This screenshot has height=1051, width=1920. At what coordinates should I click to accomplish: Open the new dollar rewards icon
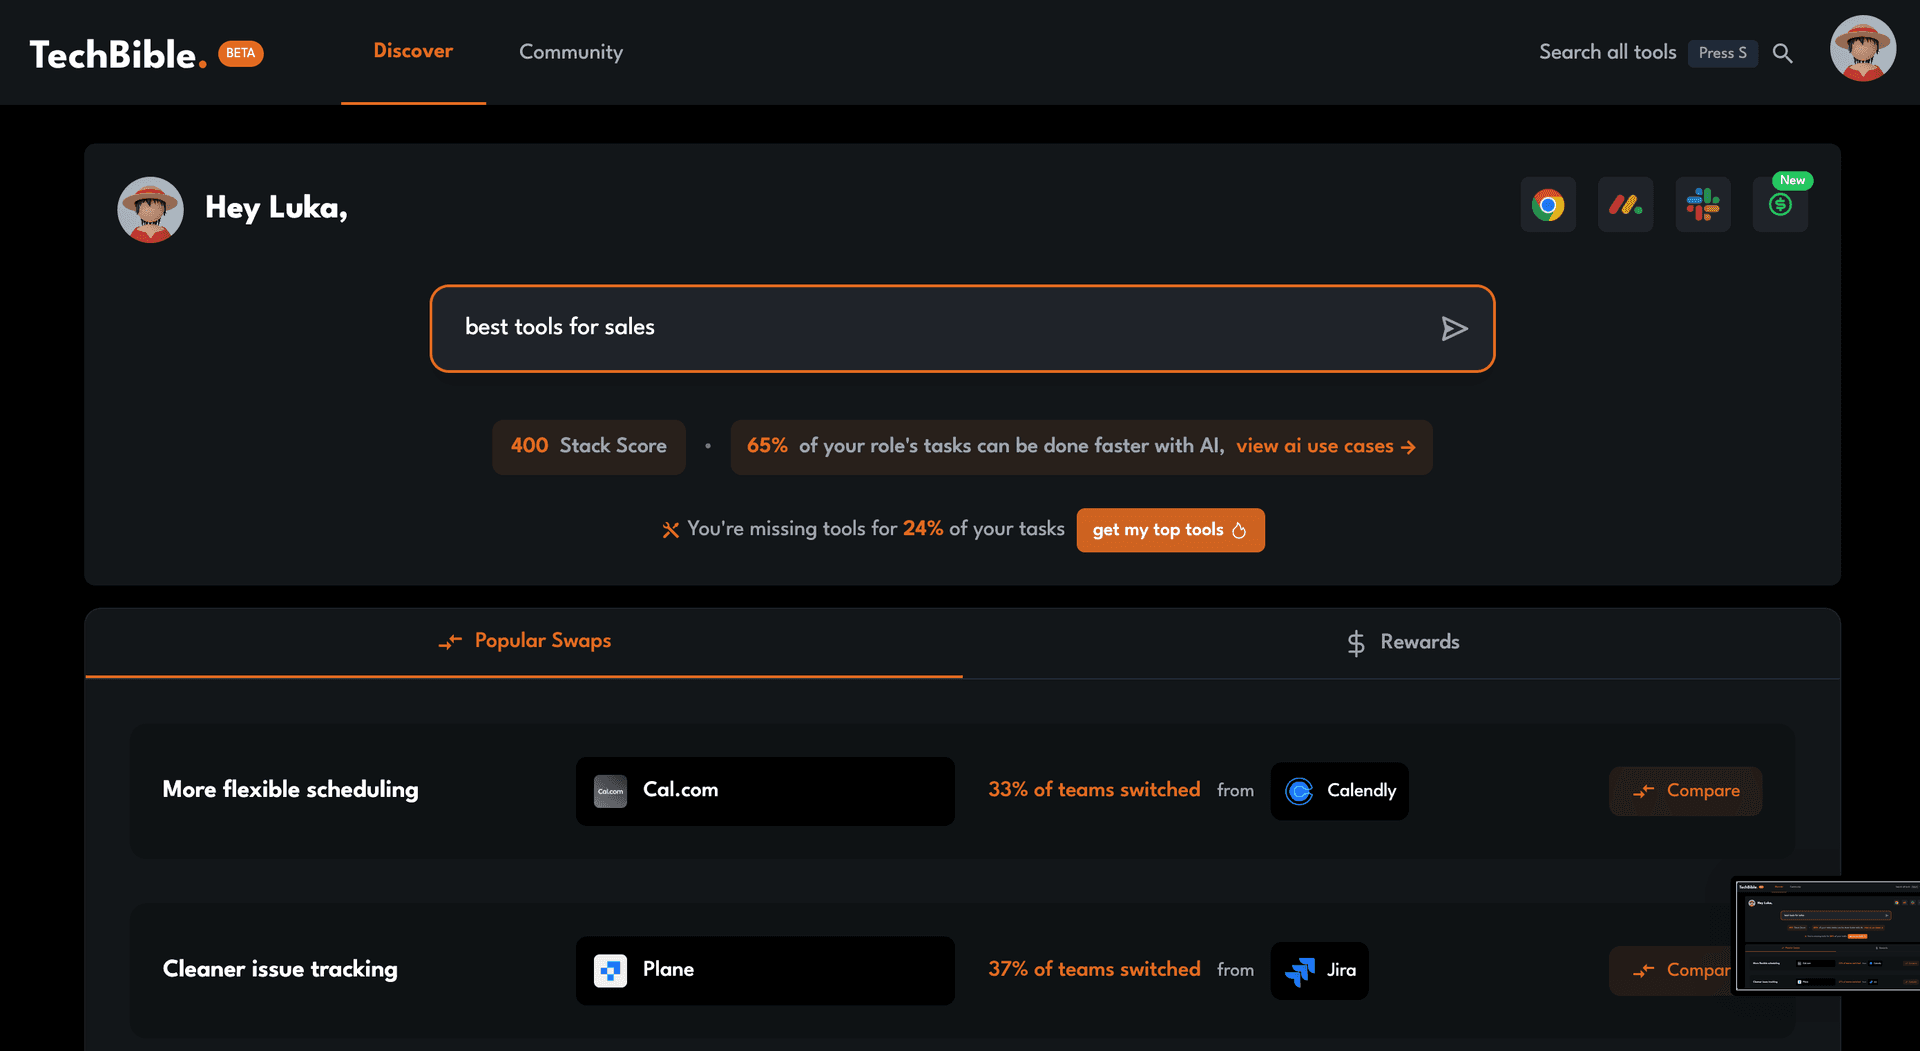pyautogui.click(x=1780, y=205)
